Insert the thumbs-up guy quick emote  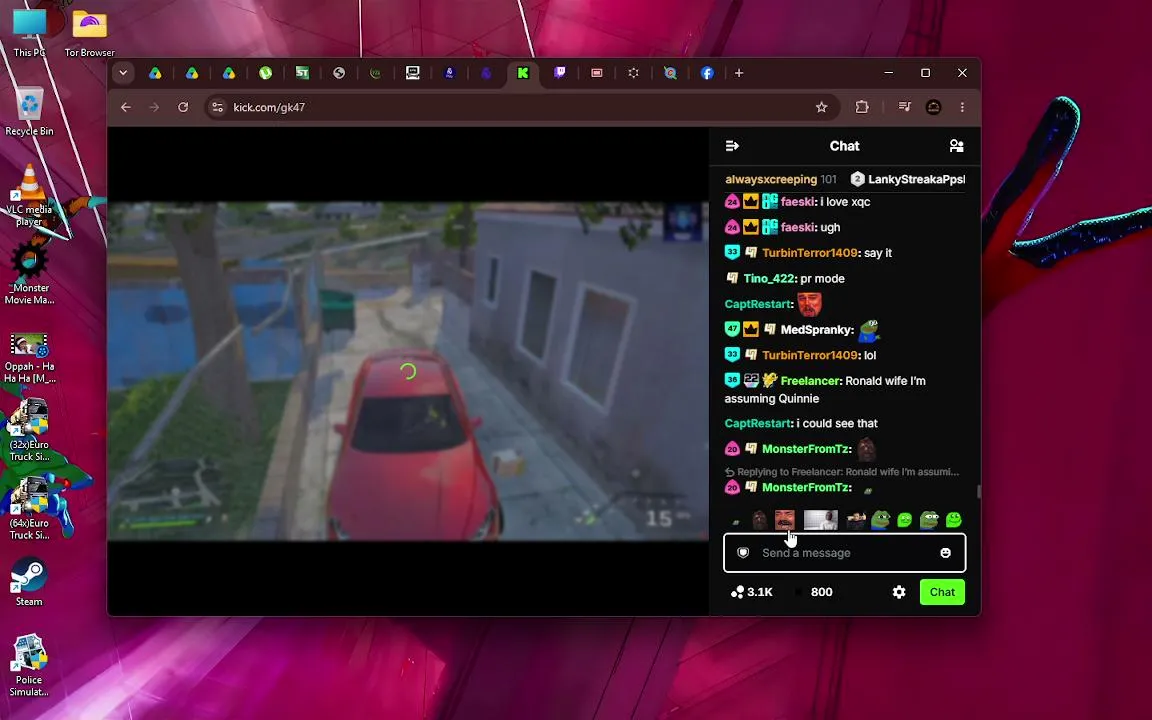[x=856, y=520]
